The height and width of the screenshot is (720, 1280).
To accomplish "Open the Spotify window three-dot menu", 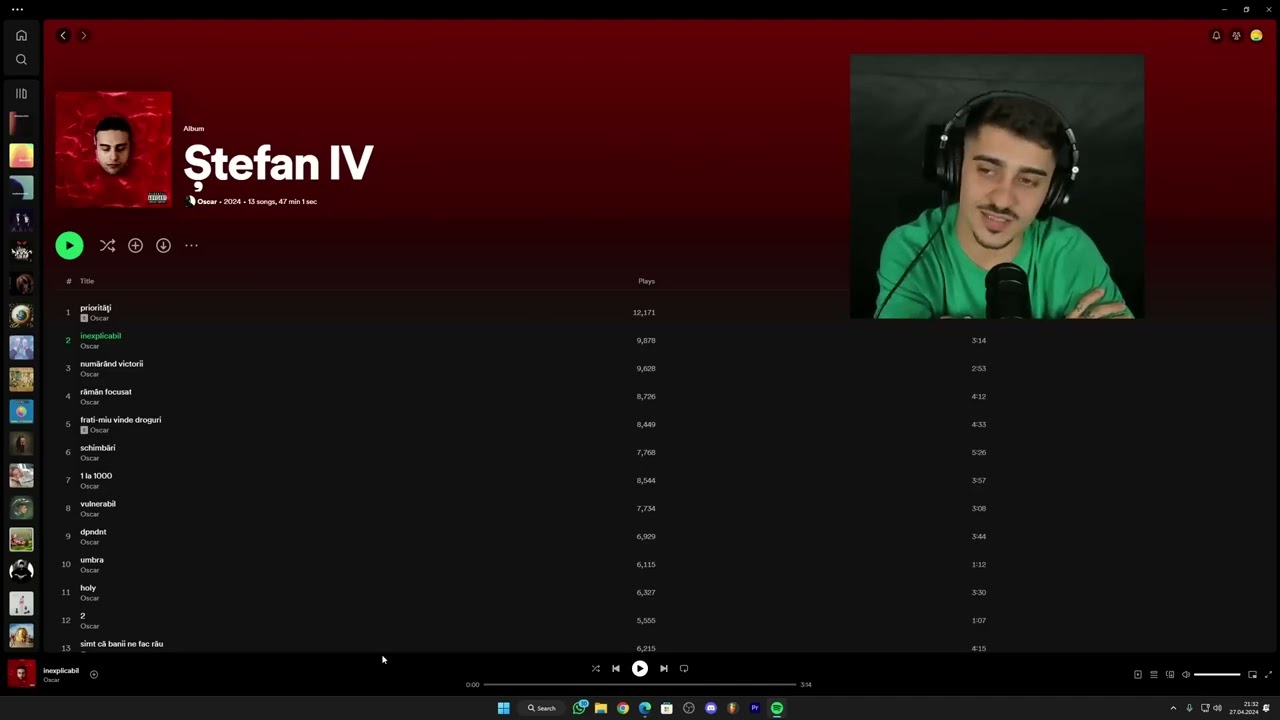I will [17, 9].
